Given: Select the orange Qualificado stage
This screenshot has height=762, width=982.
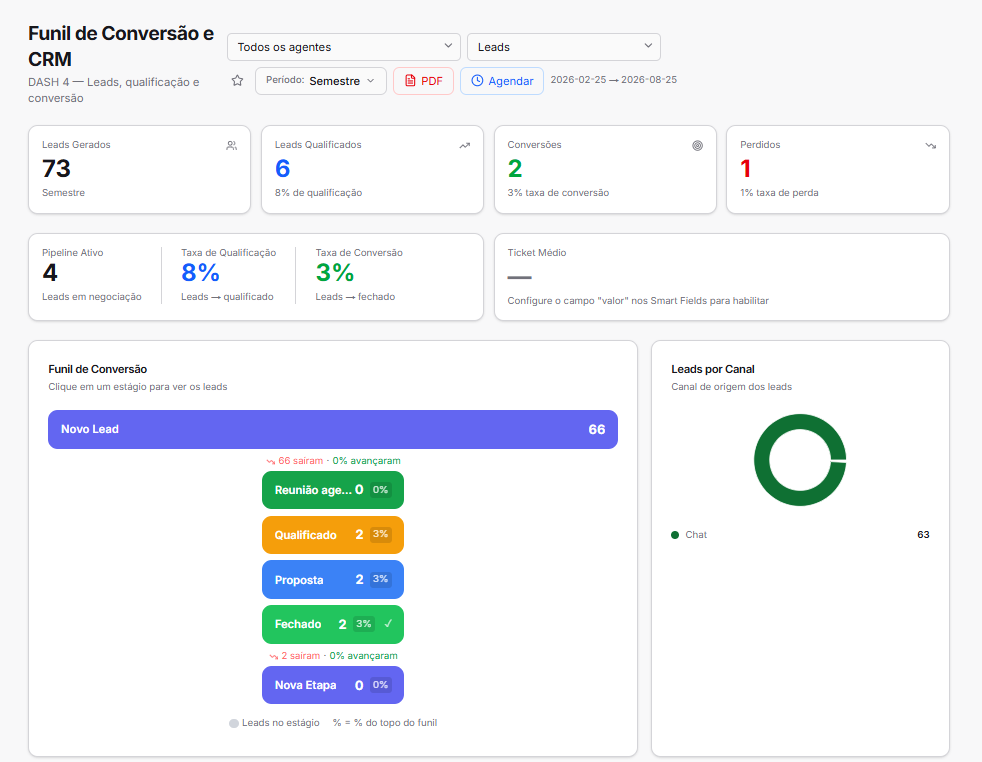Looking at the screenshot, I should (333, 535).
